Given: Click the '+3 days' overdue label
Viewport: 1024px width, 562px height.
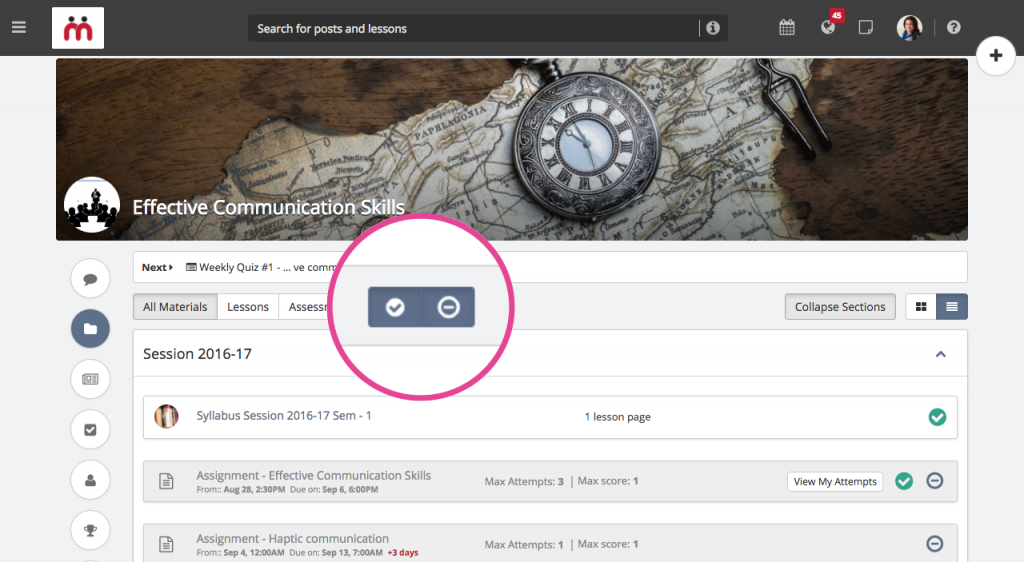Looking at the screenshot, I should click(403, 553).
